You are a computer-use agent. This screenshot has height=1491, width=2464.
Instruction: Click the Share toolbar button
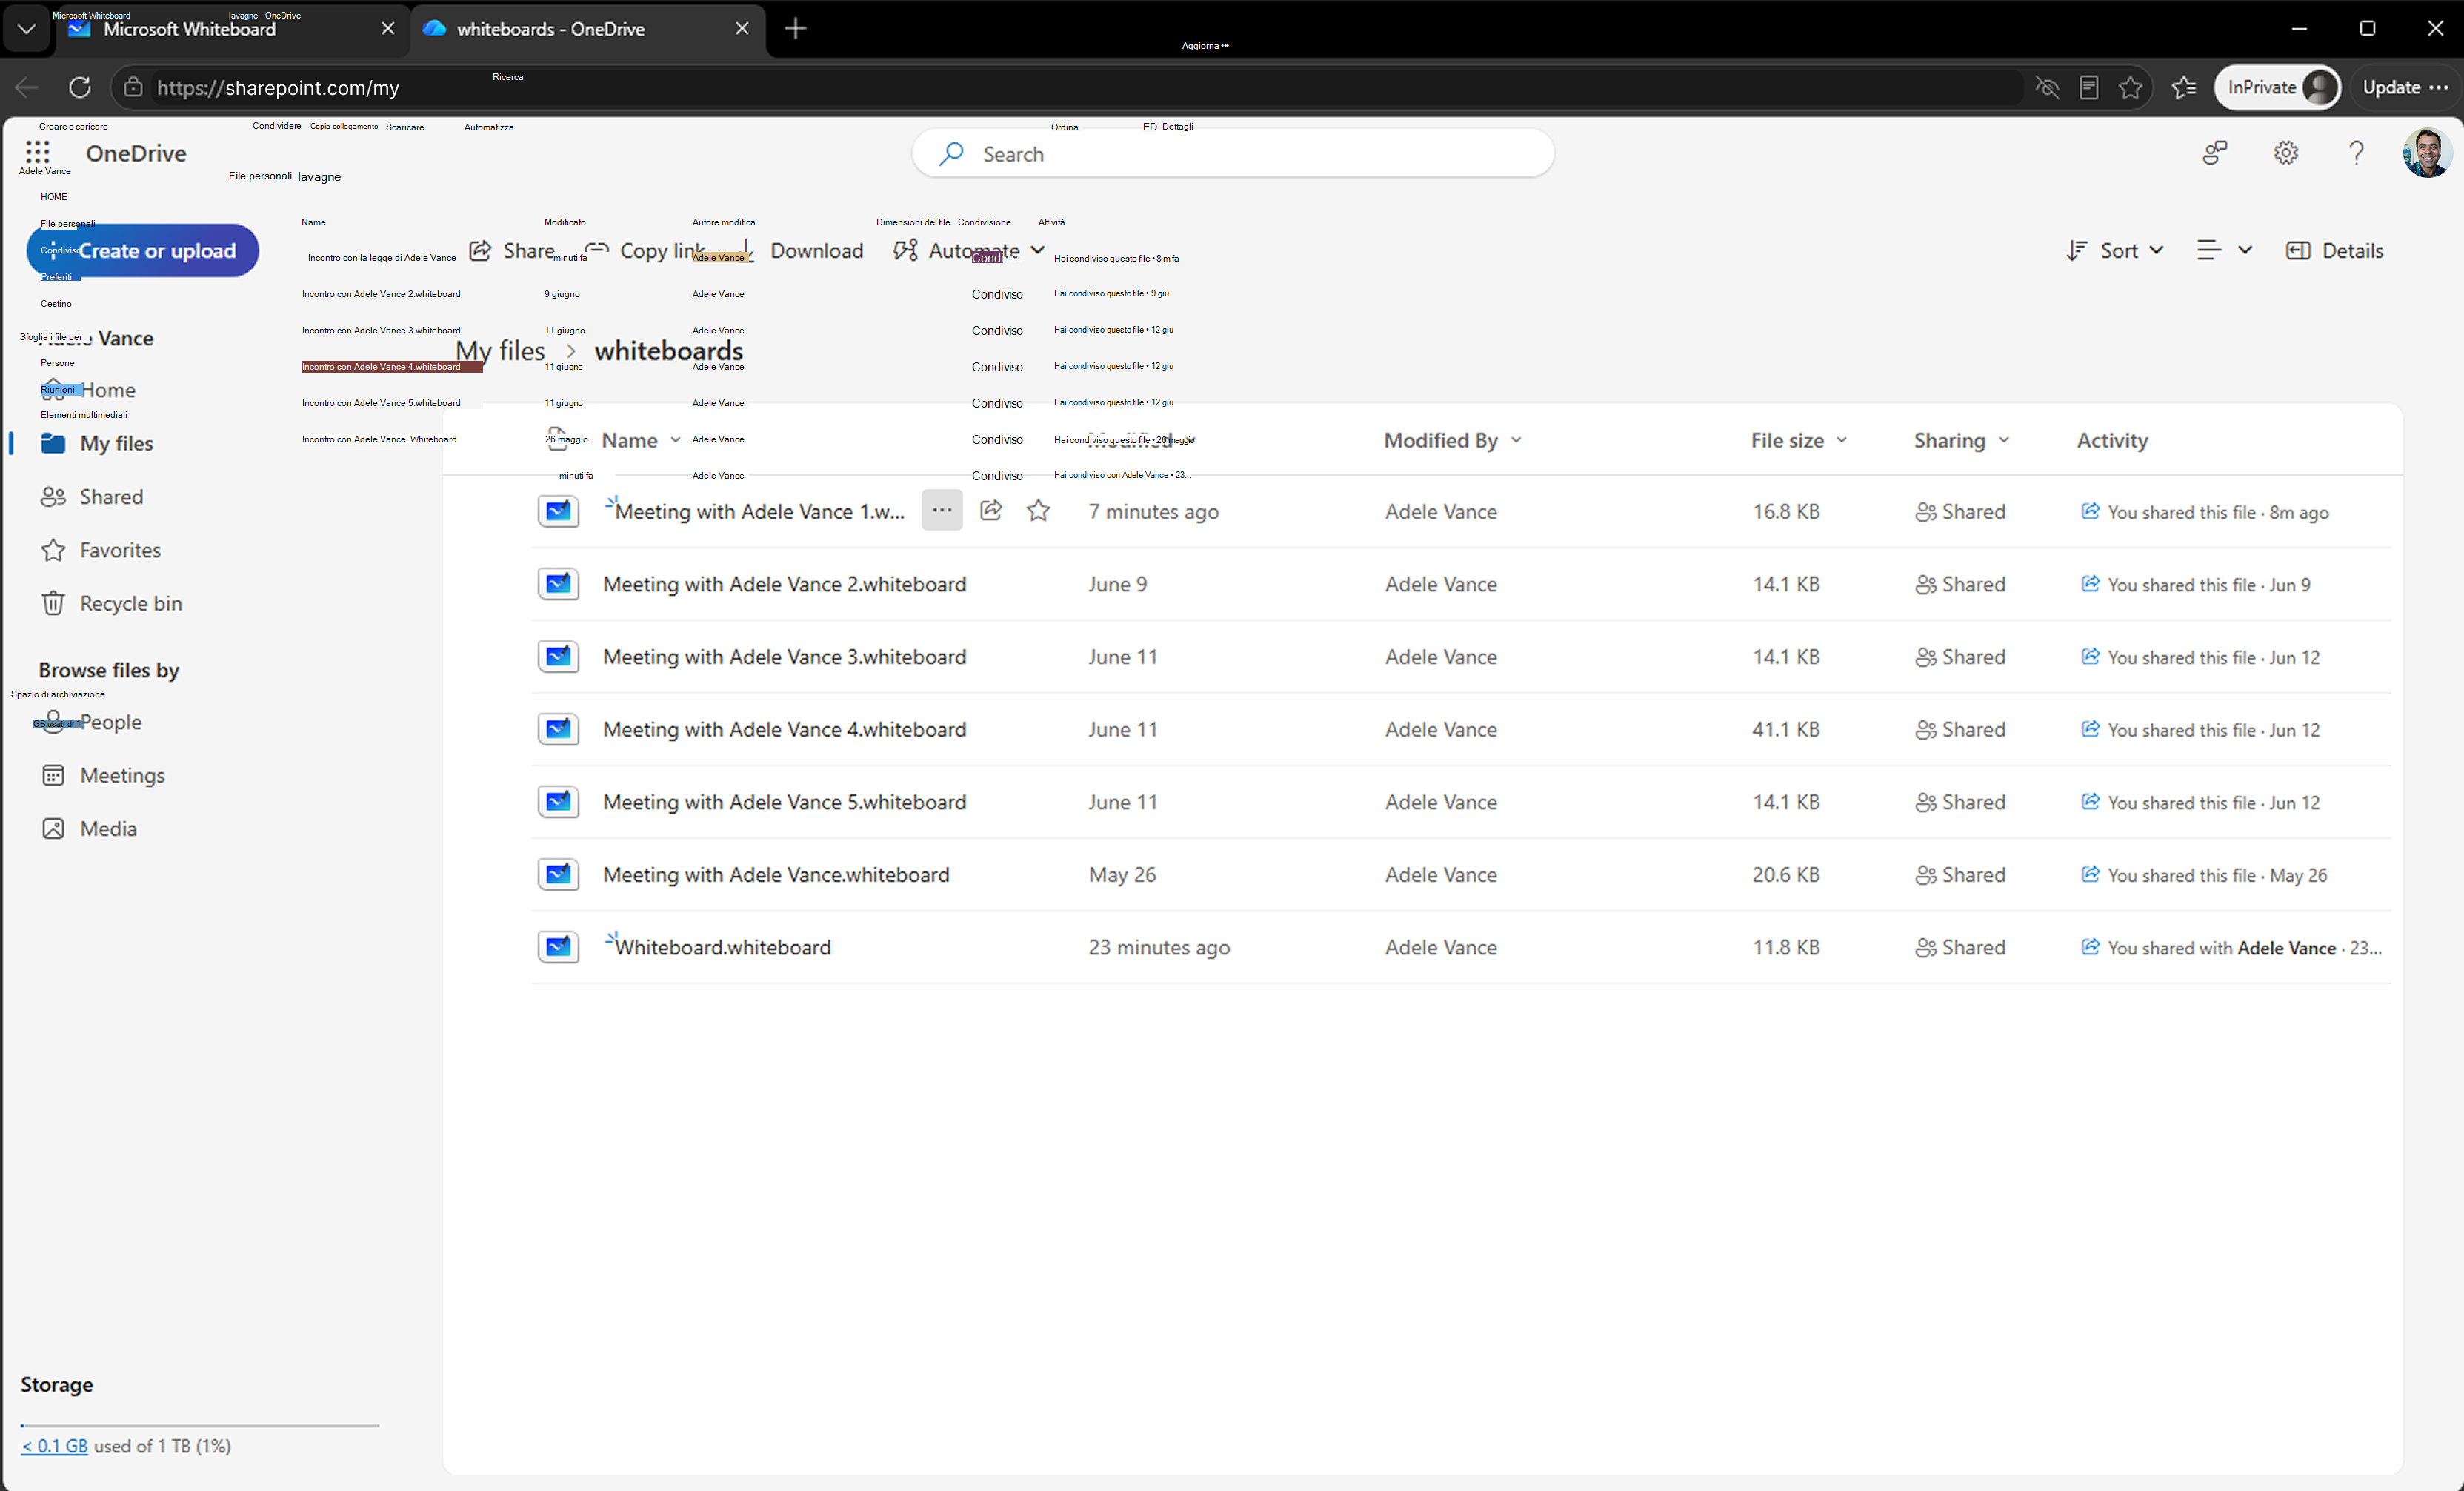512,250
